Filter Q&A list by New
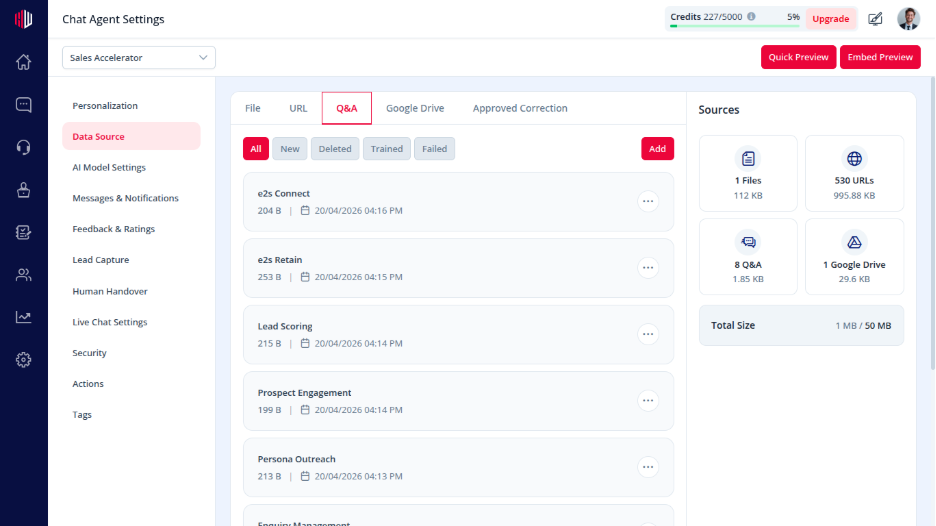 pos(290,149)
